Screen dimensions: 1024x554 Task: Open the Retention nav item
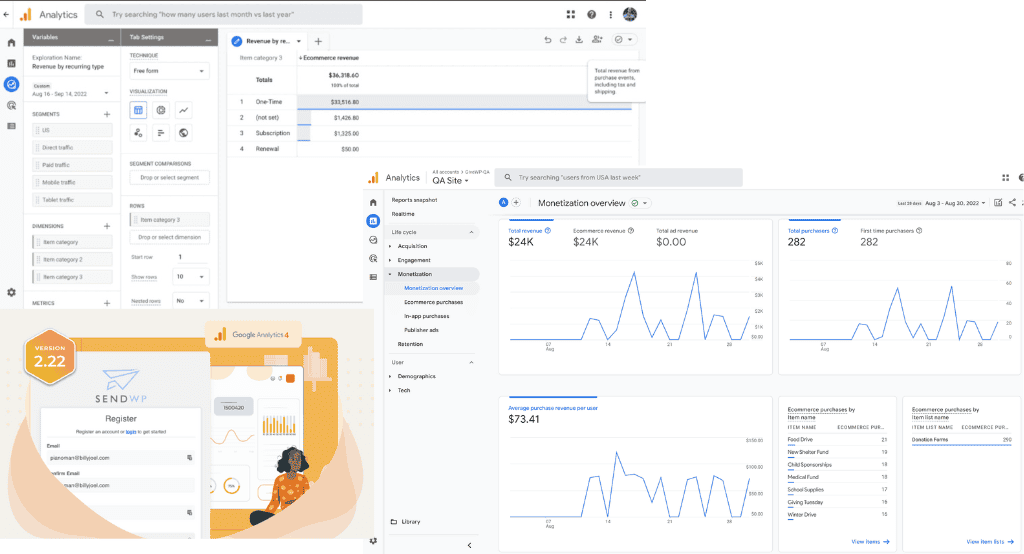(x=410, y=344)
